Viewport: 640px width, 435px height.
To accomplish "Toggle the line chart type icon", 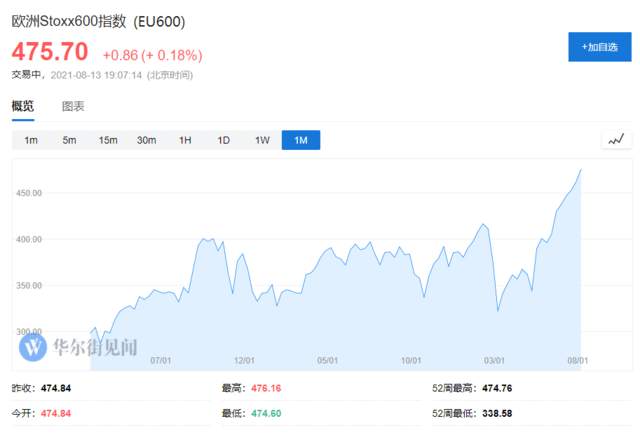I will tap(616, 140).
